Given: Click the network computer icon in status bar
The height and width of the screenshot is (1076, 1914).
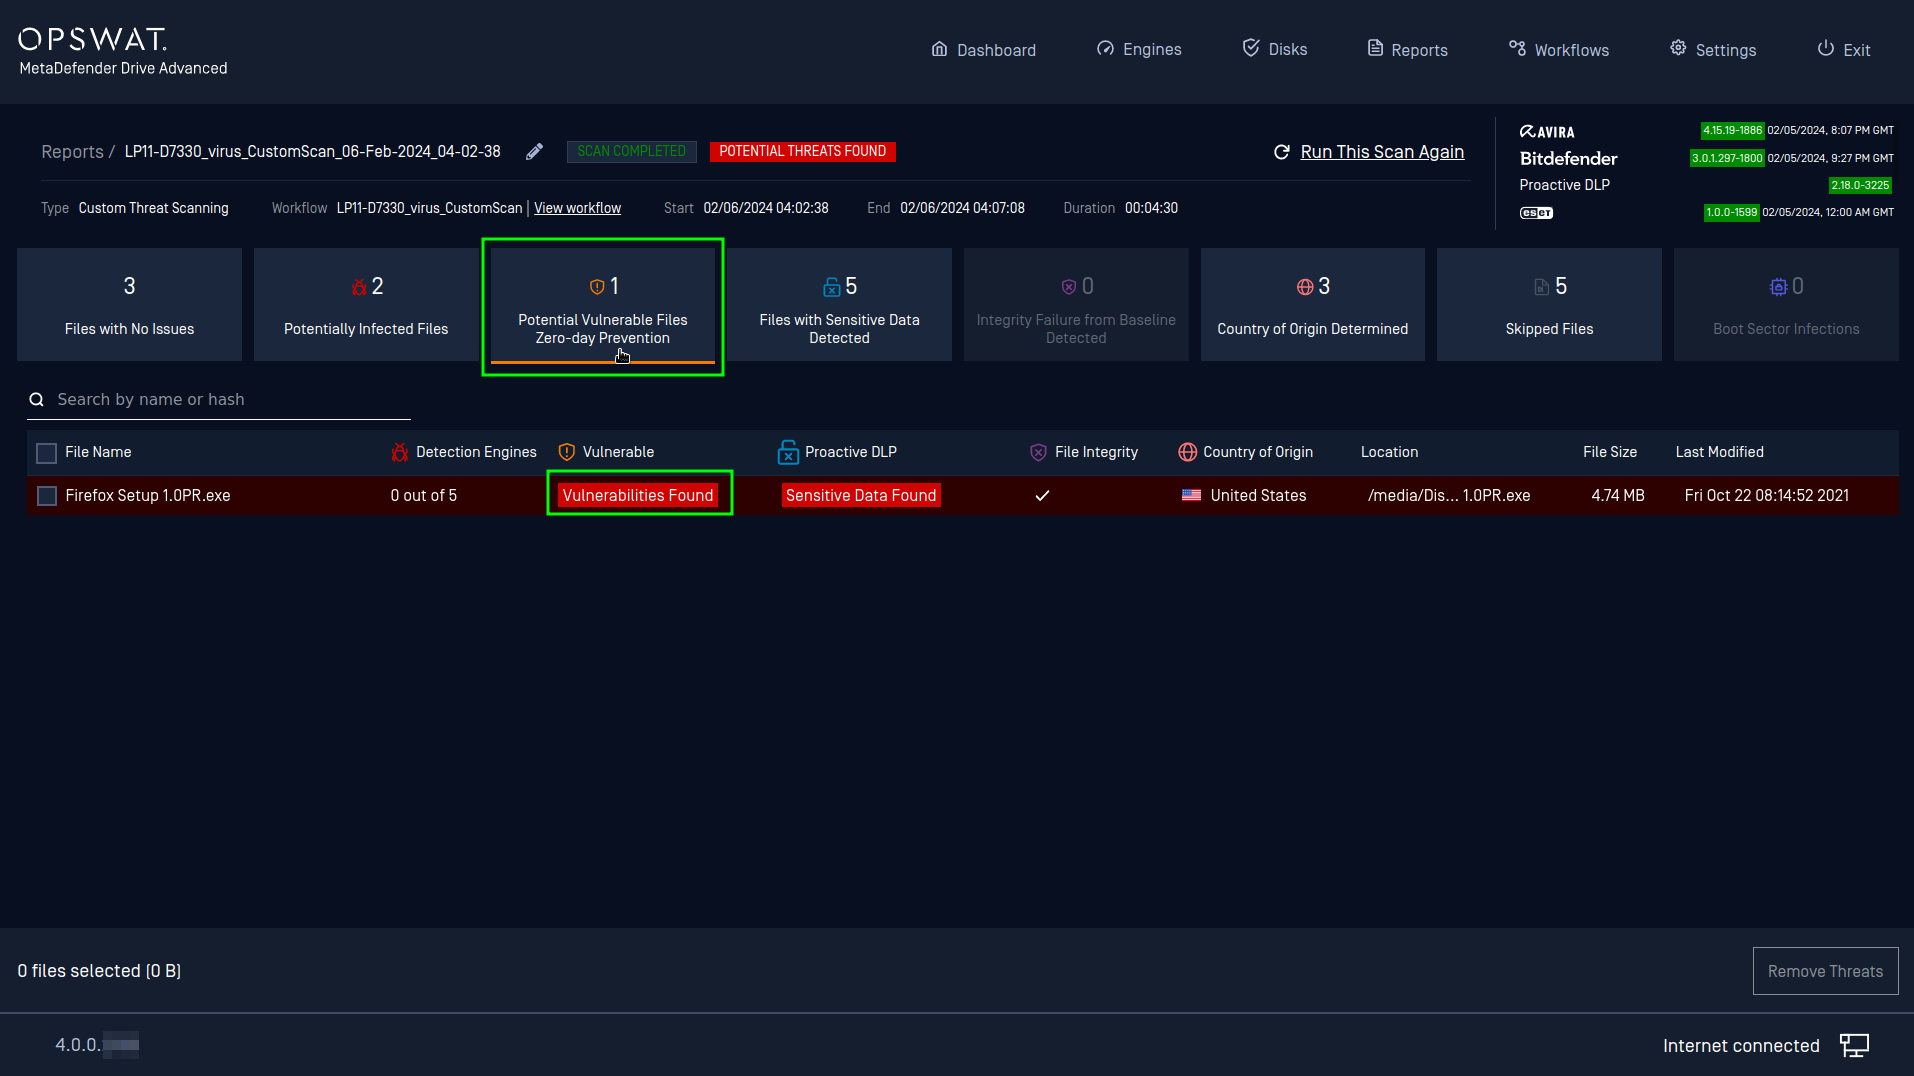Looking at the screenshot, I should point(1854,1045).
